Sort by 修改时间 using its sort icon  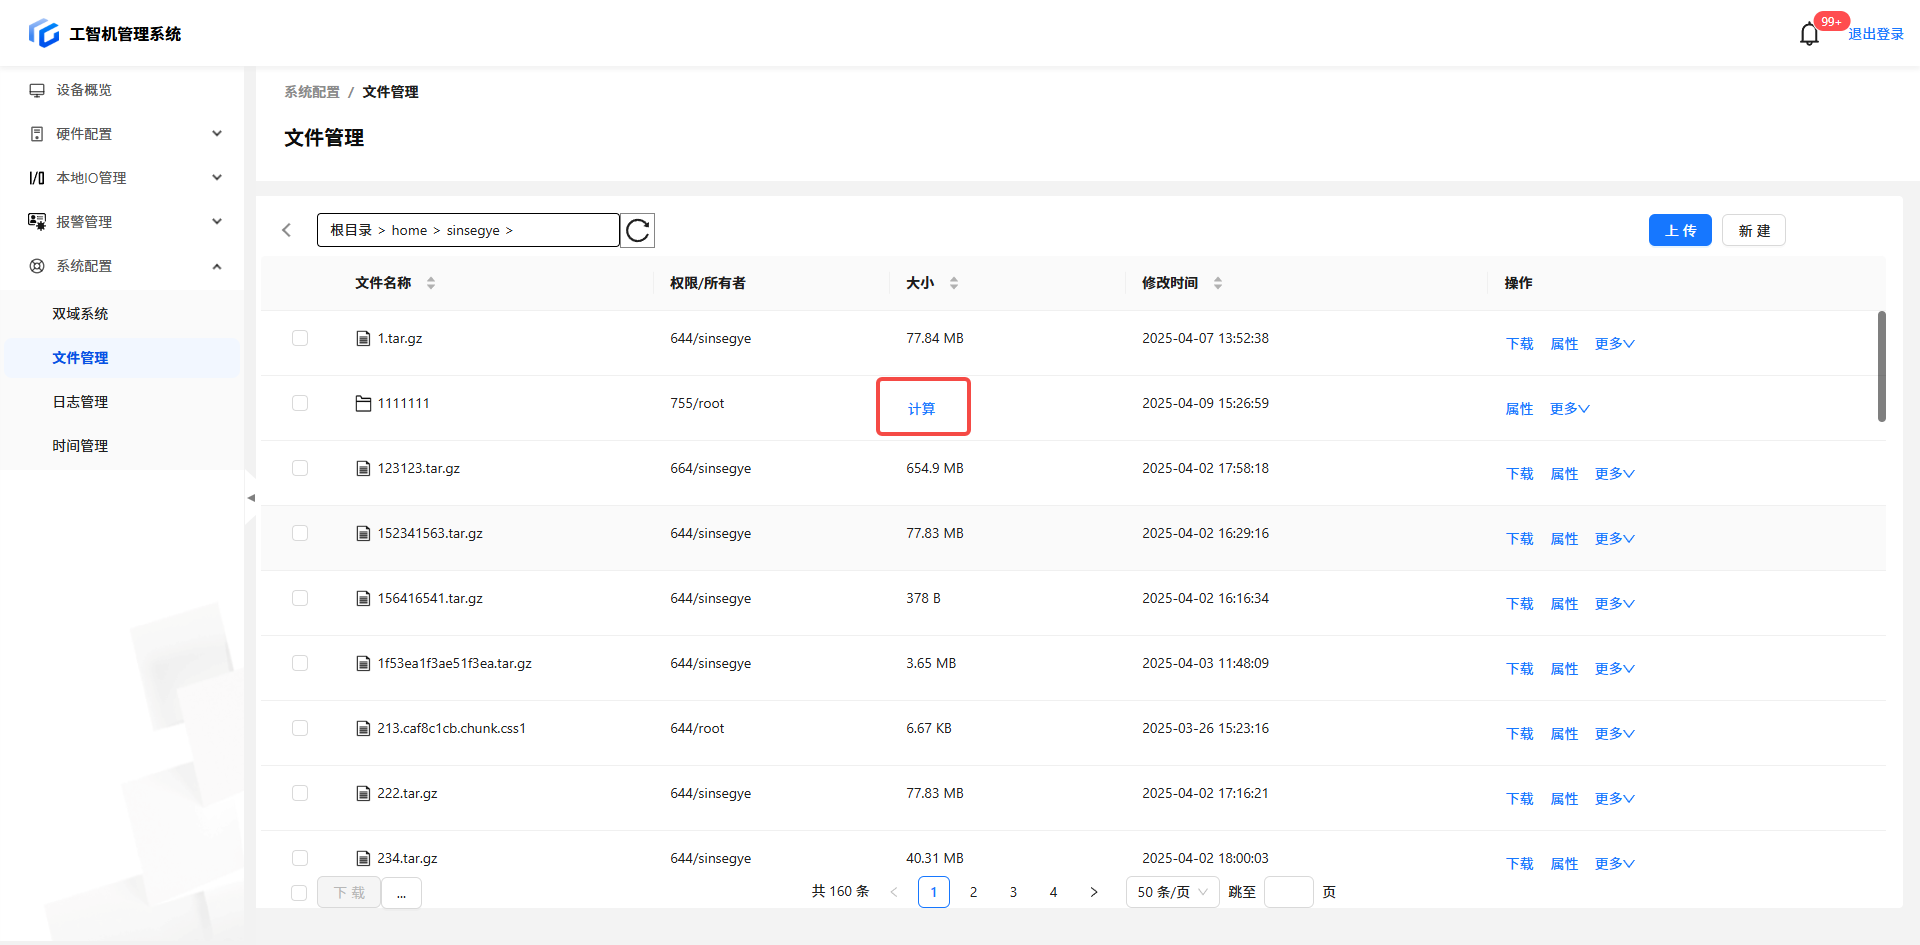(1218, 283)
